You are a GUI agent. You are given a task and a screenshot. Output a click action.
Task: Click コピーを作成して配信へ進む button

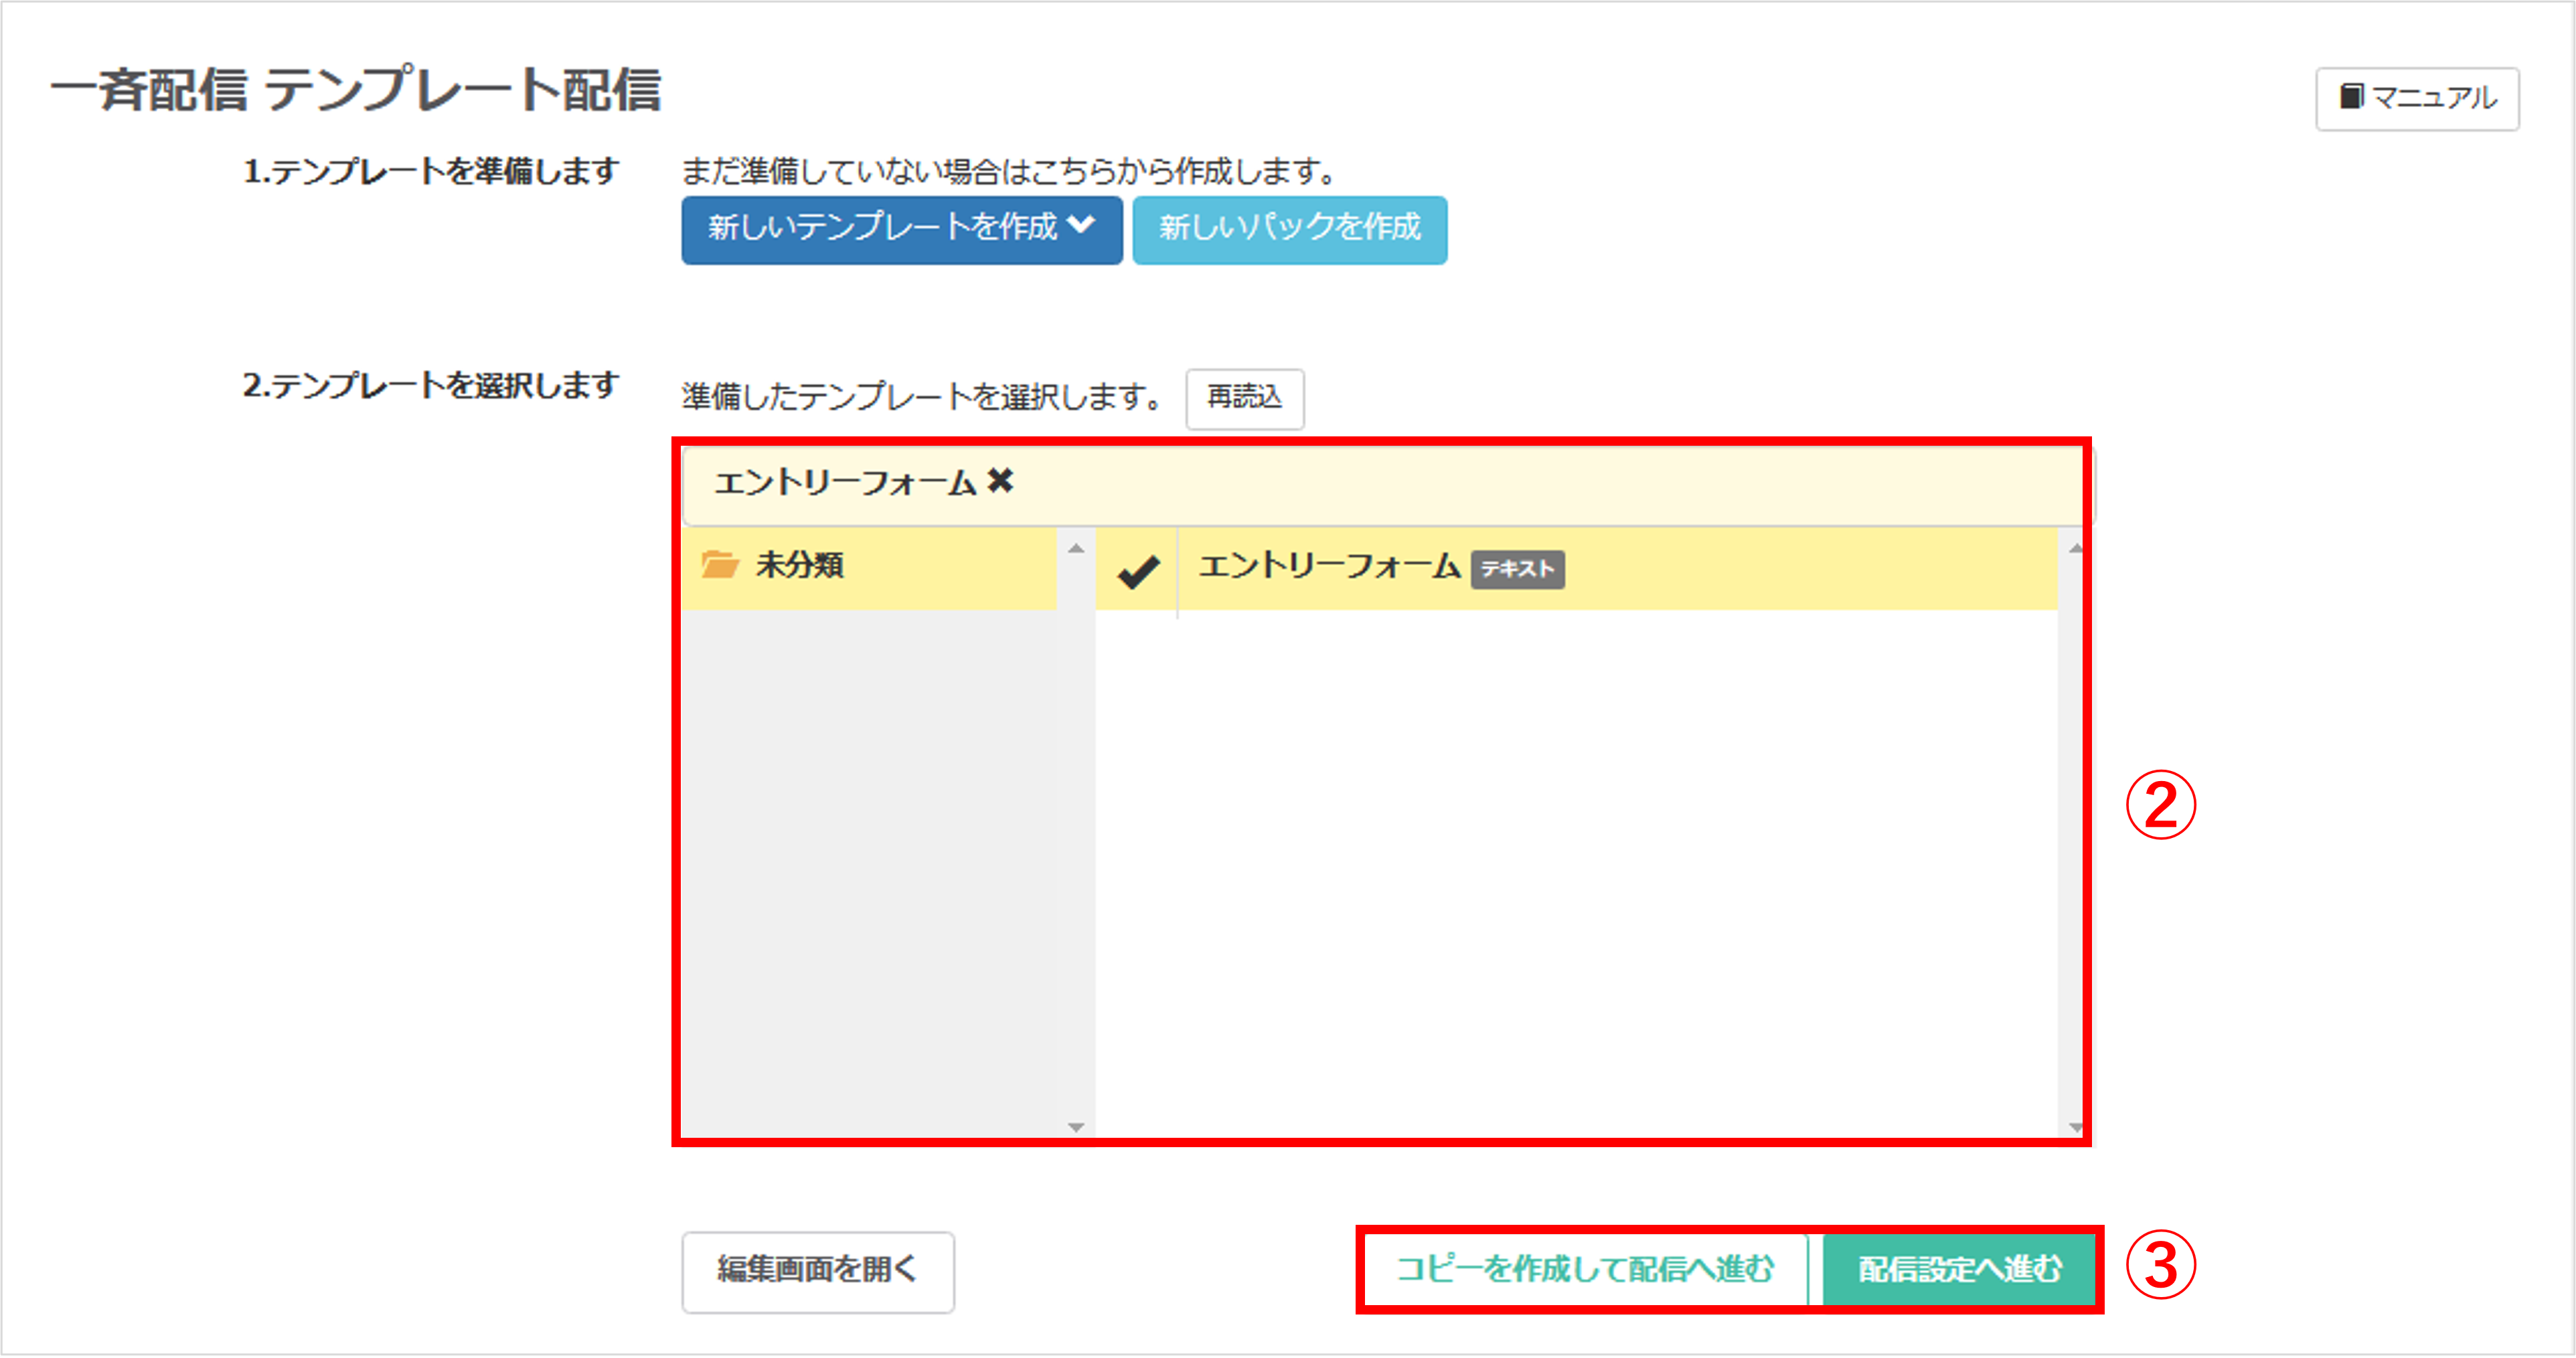(1586, 1270)
